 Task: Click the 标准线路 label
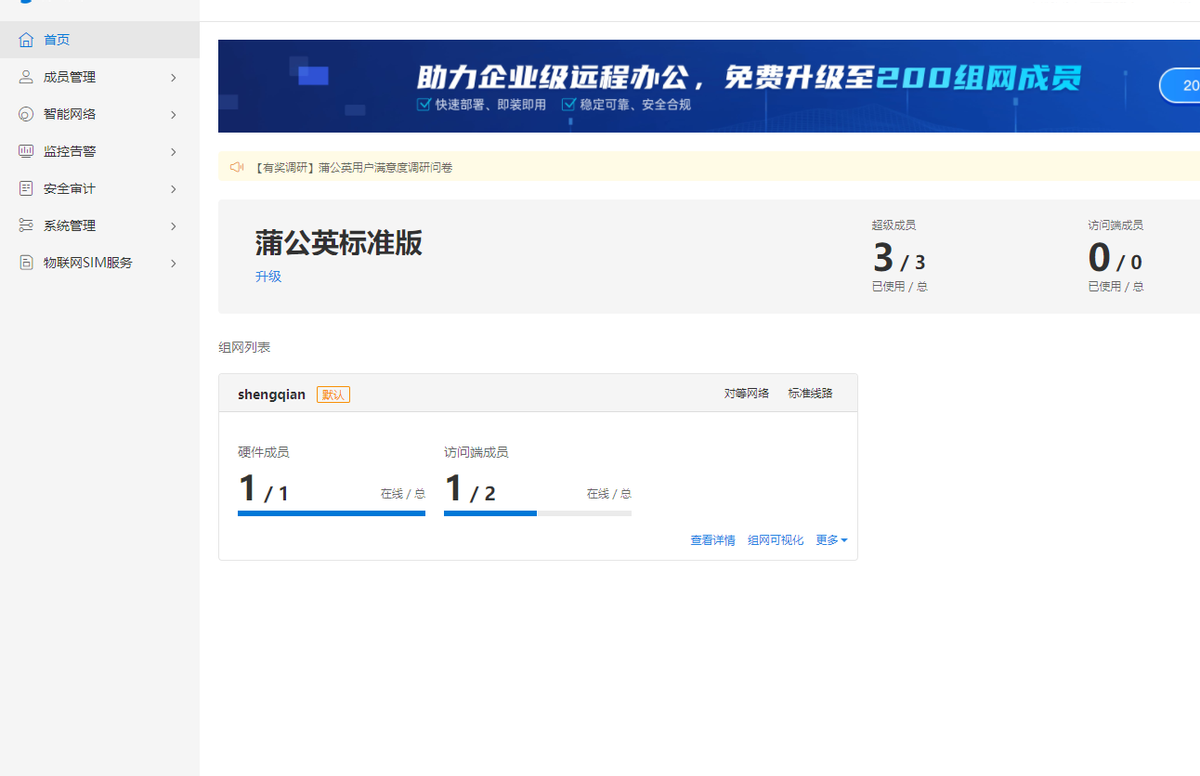click(810, 393)
